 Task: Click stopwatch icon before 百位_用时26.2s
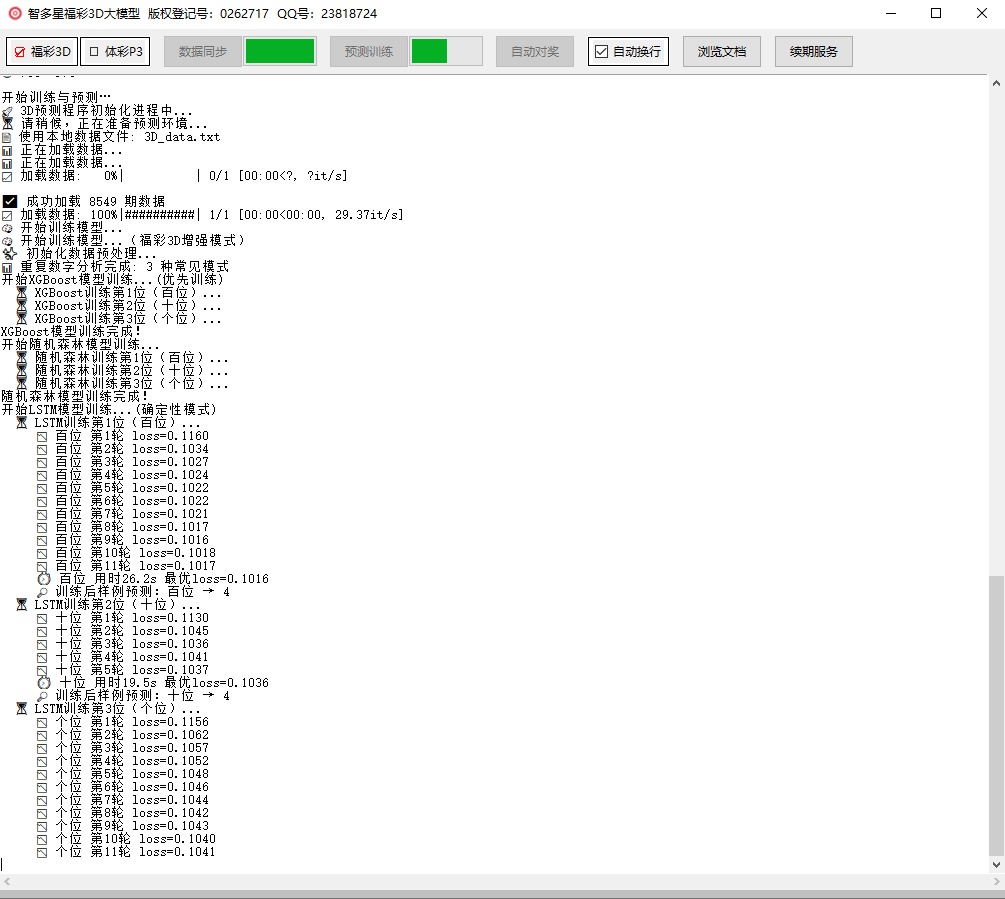(x=44, y=579)
